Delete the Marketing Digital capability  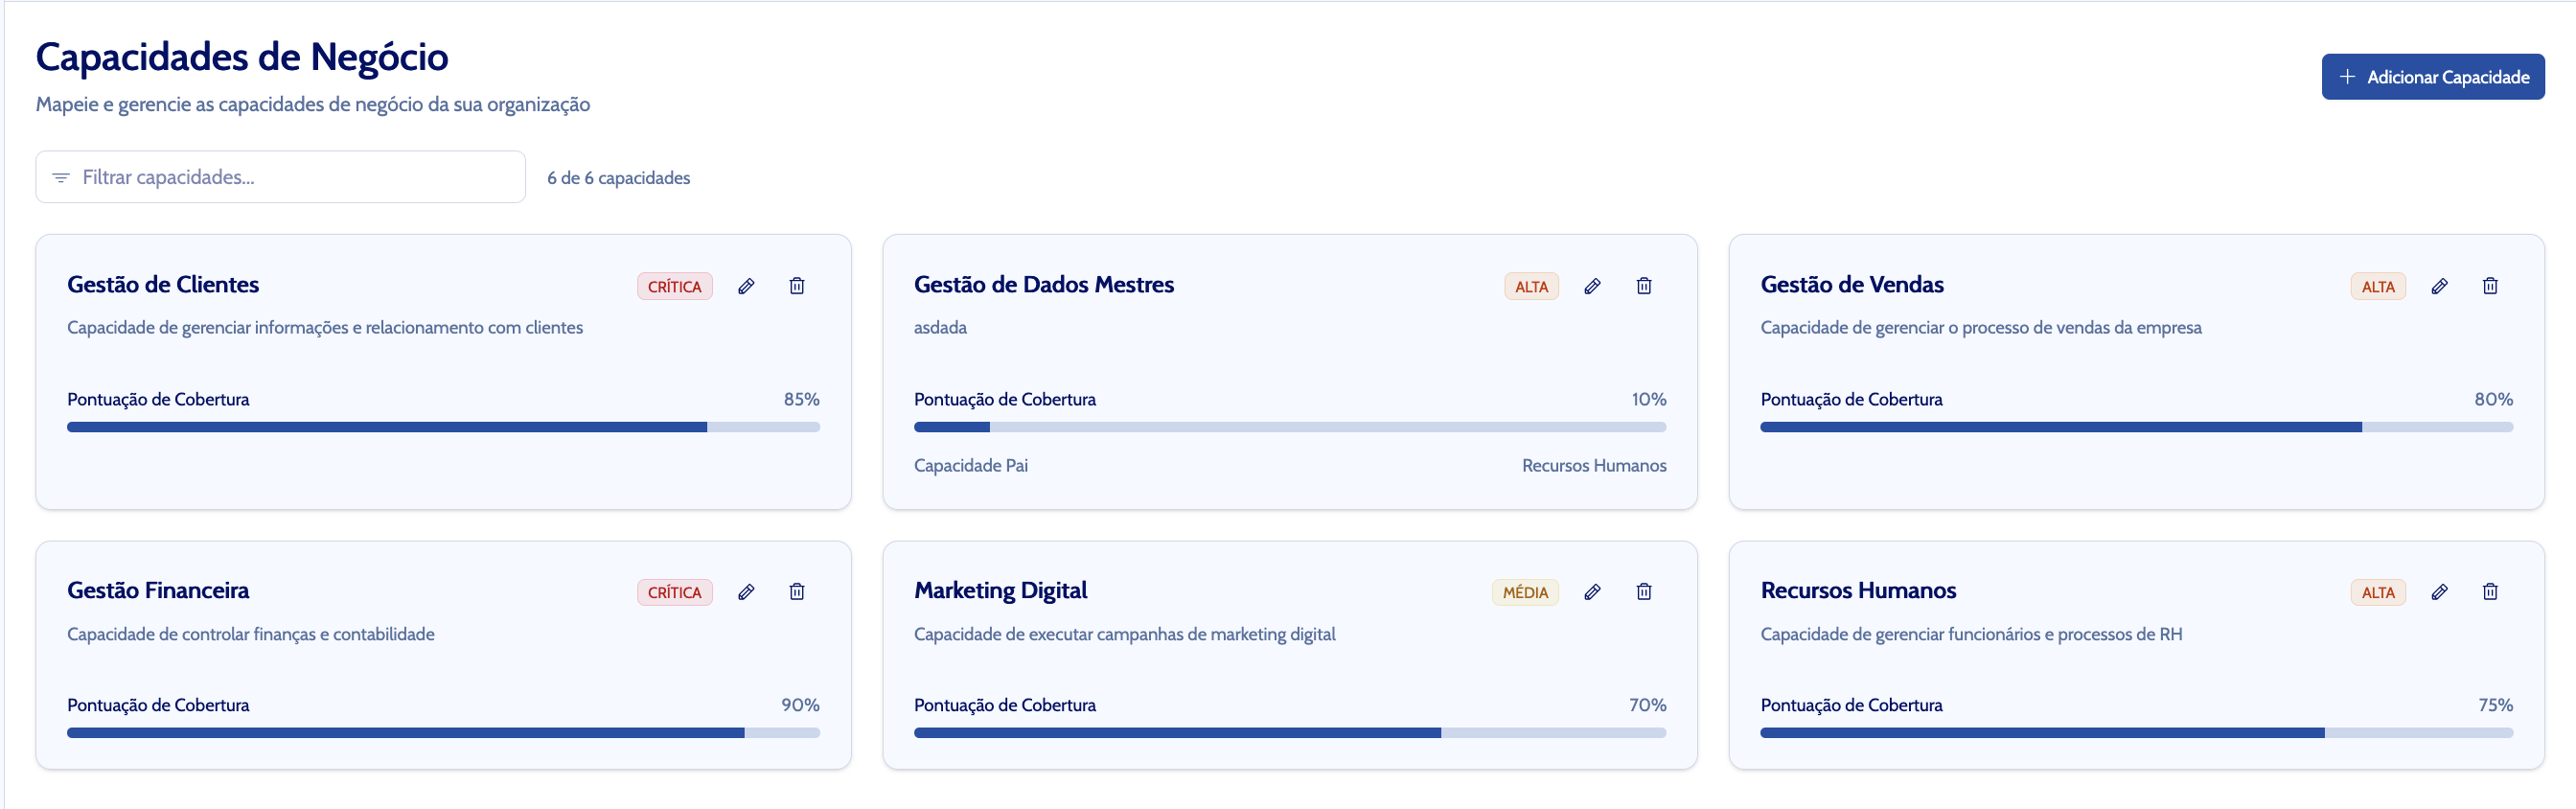(1643, 592)
